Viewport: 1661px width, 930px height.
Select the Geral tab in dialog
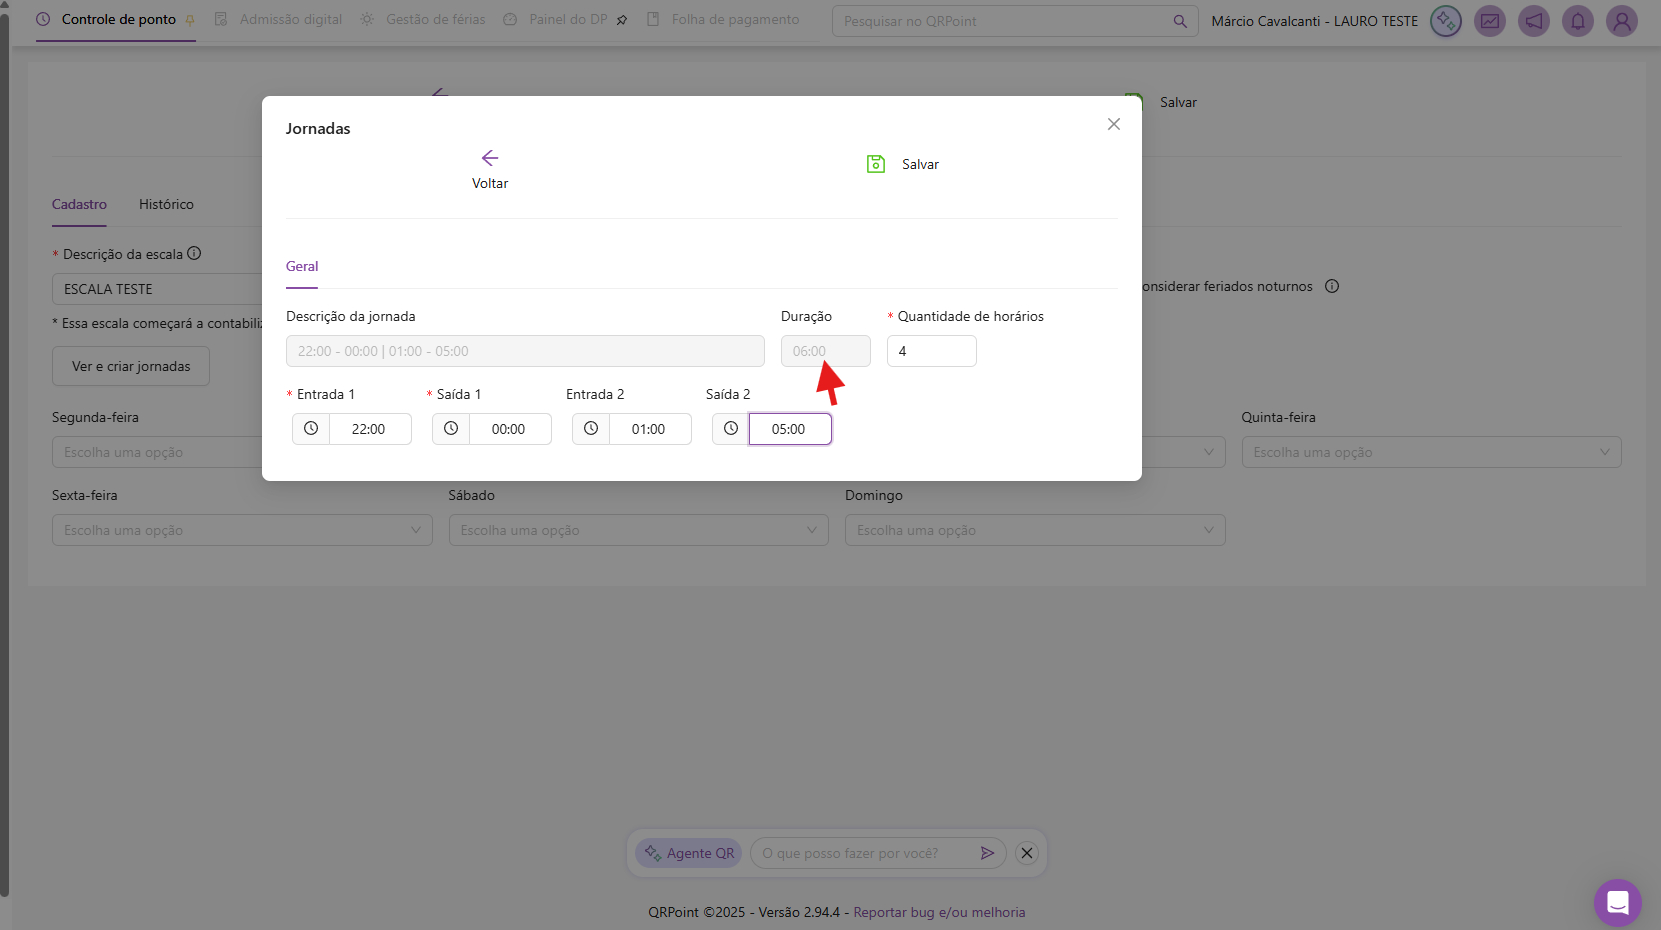point(302,267)
